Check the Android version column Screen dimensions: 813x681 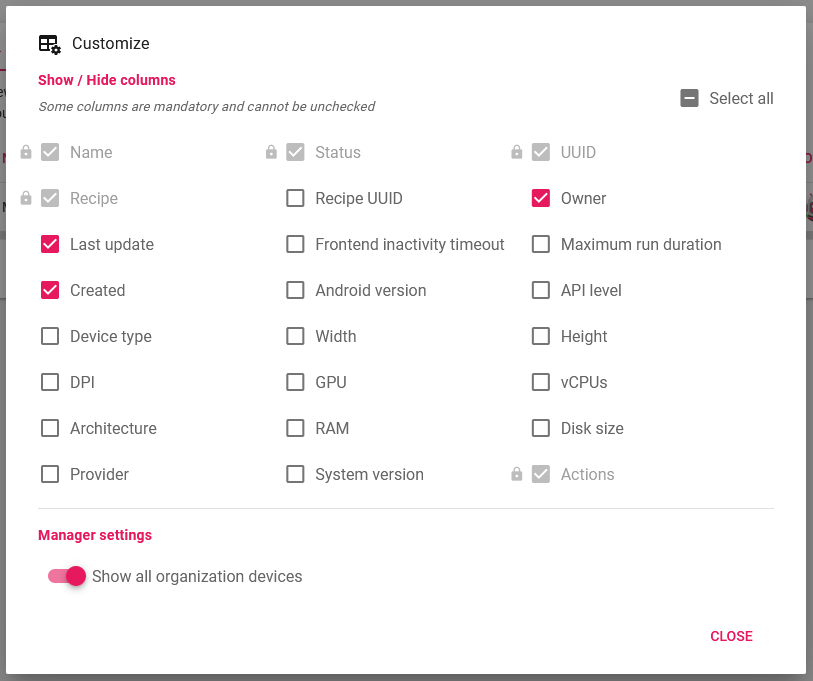tap(295, 290)
